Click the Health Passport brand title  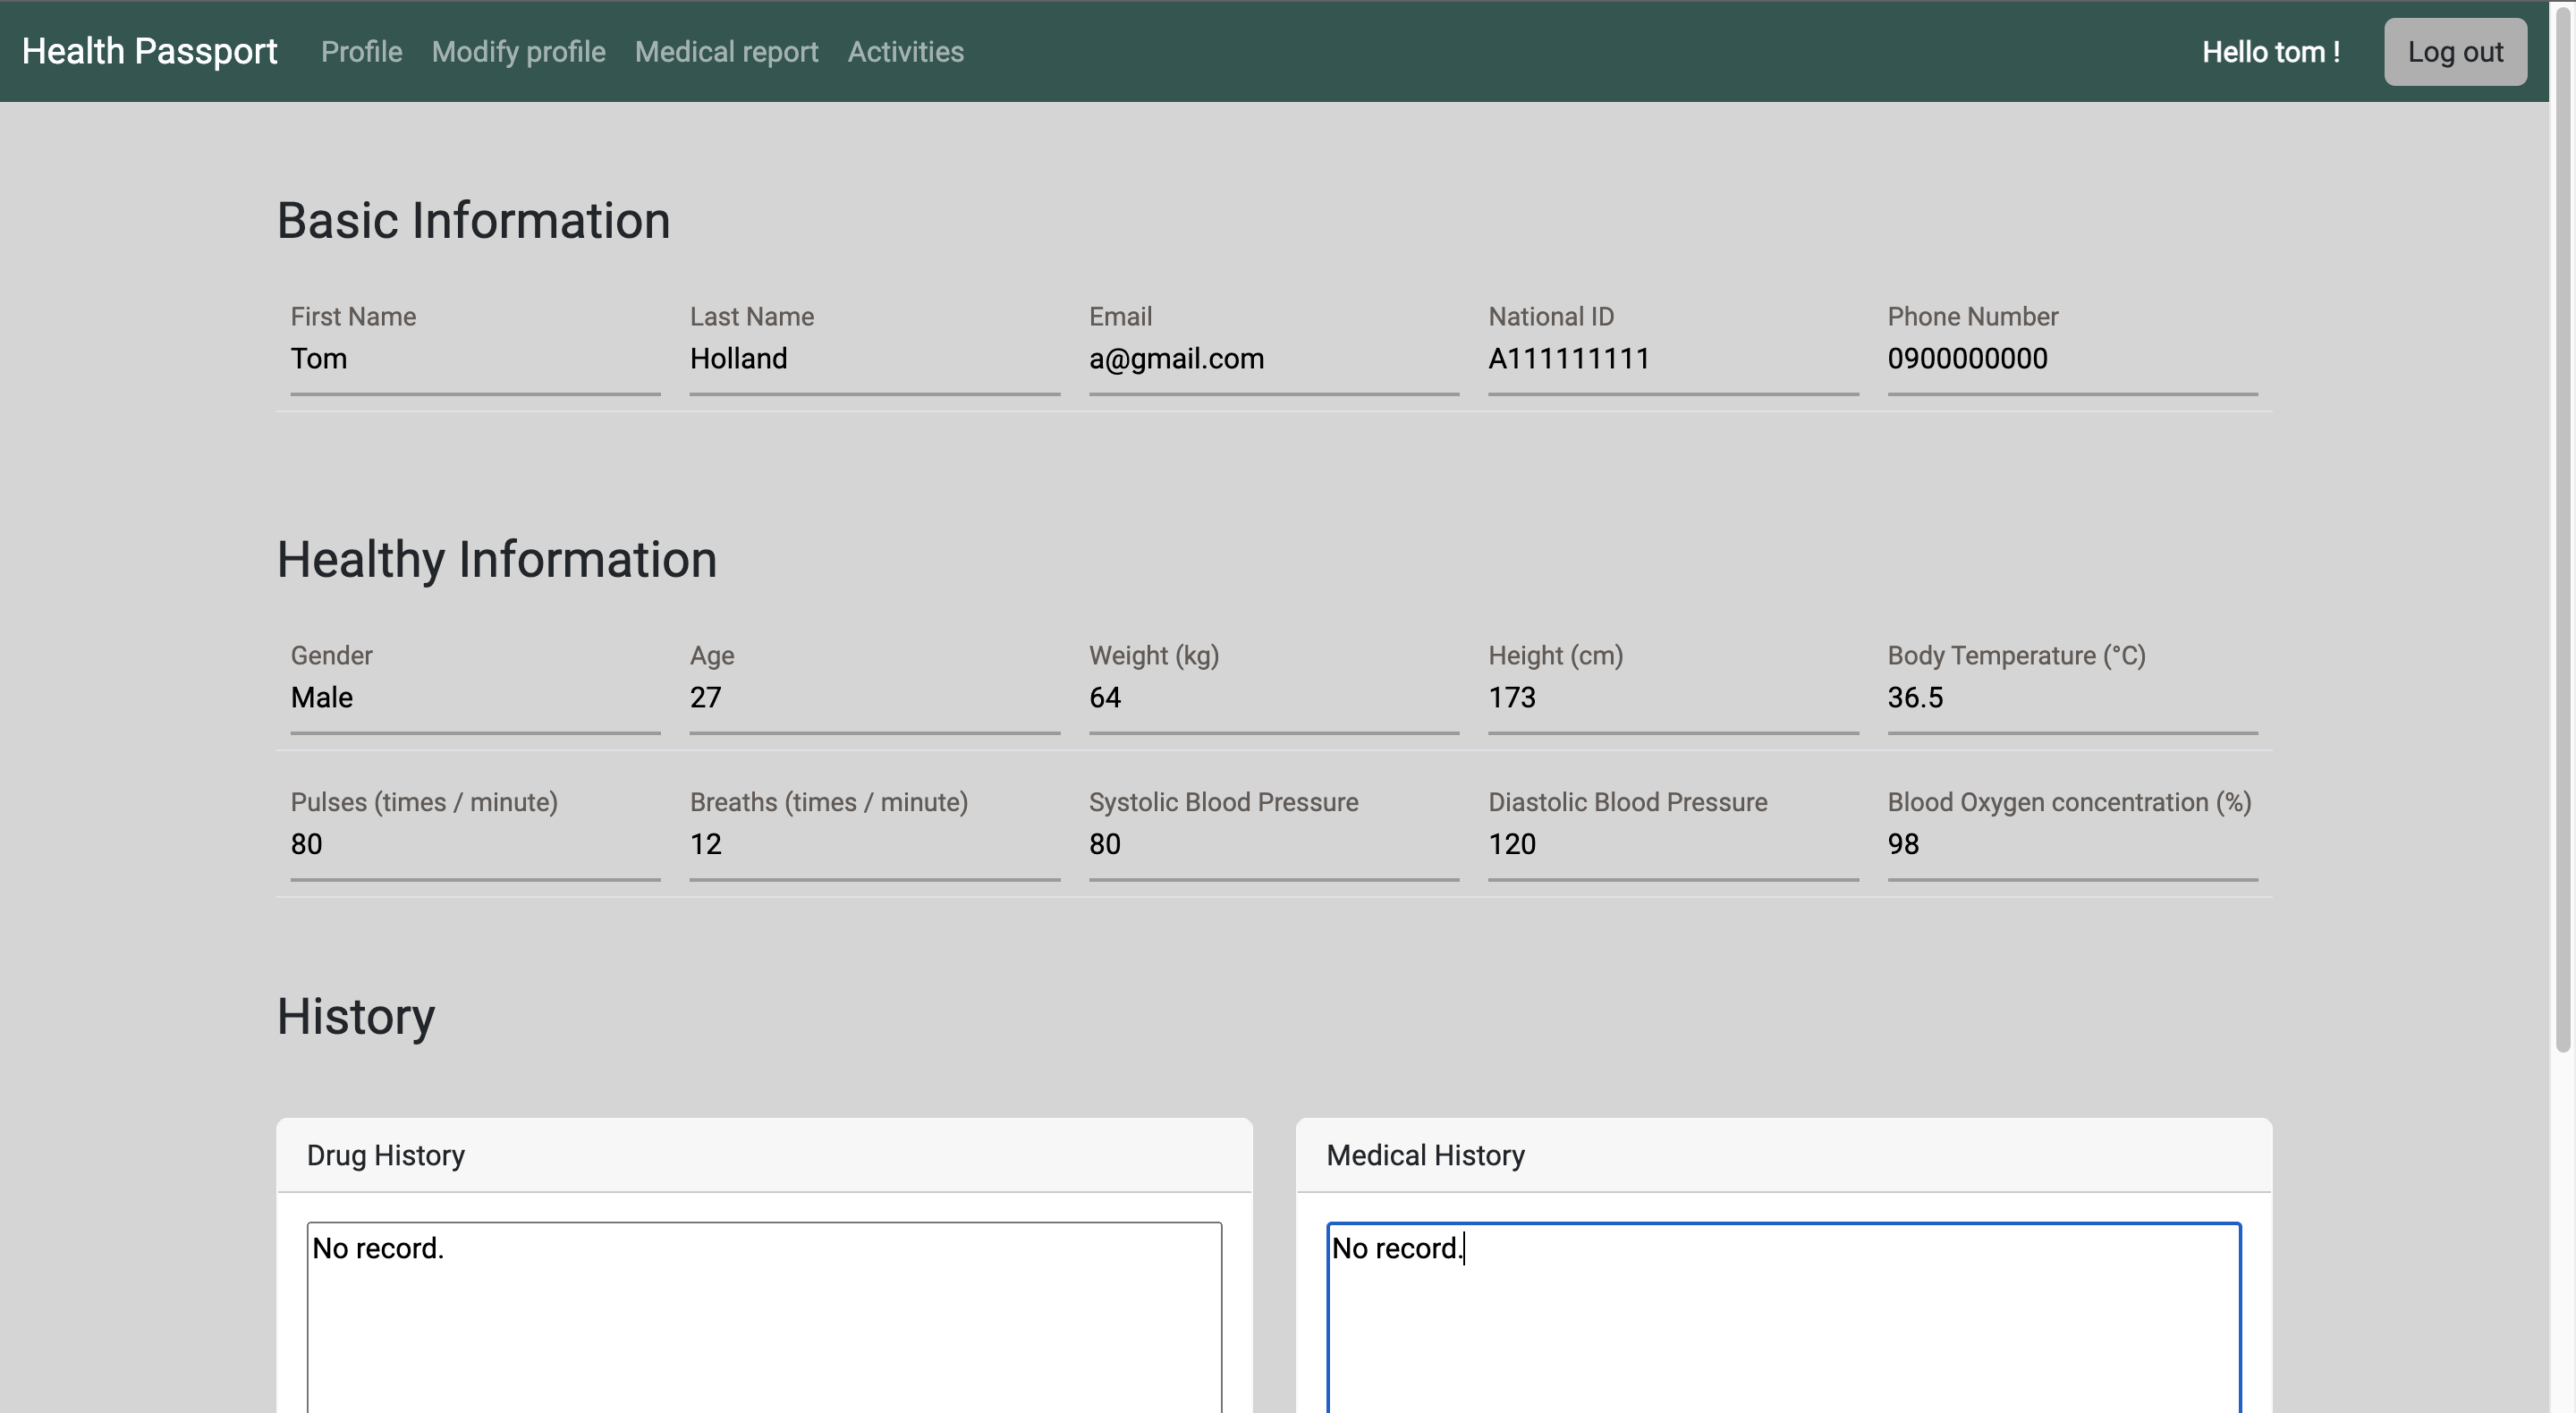pyautogui.click(x=150, y=51)
